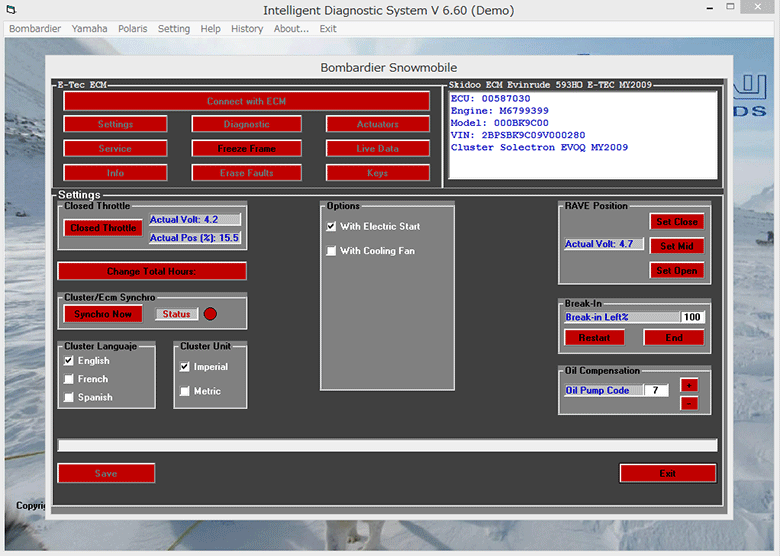Enable With Cooling Fan option
The height and width of the screenshot is (556, 780).
pos(331,251)
